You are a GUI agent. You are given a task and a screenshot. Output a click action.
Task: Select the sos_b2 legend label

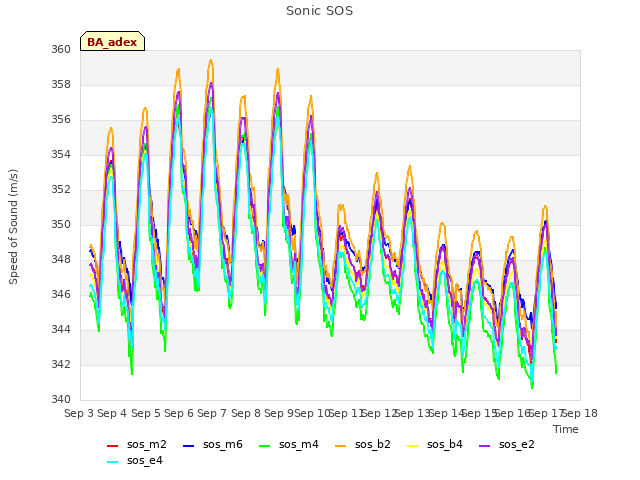click(x=373, y=444)
